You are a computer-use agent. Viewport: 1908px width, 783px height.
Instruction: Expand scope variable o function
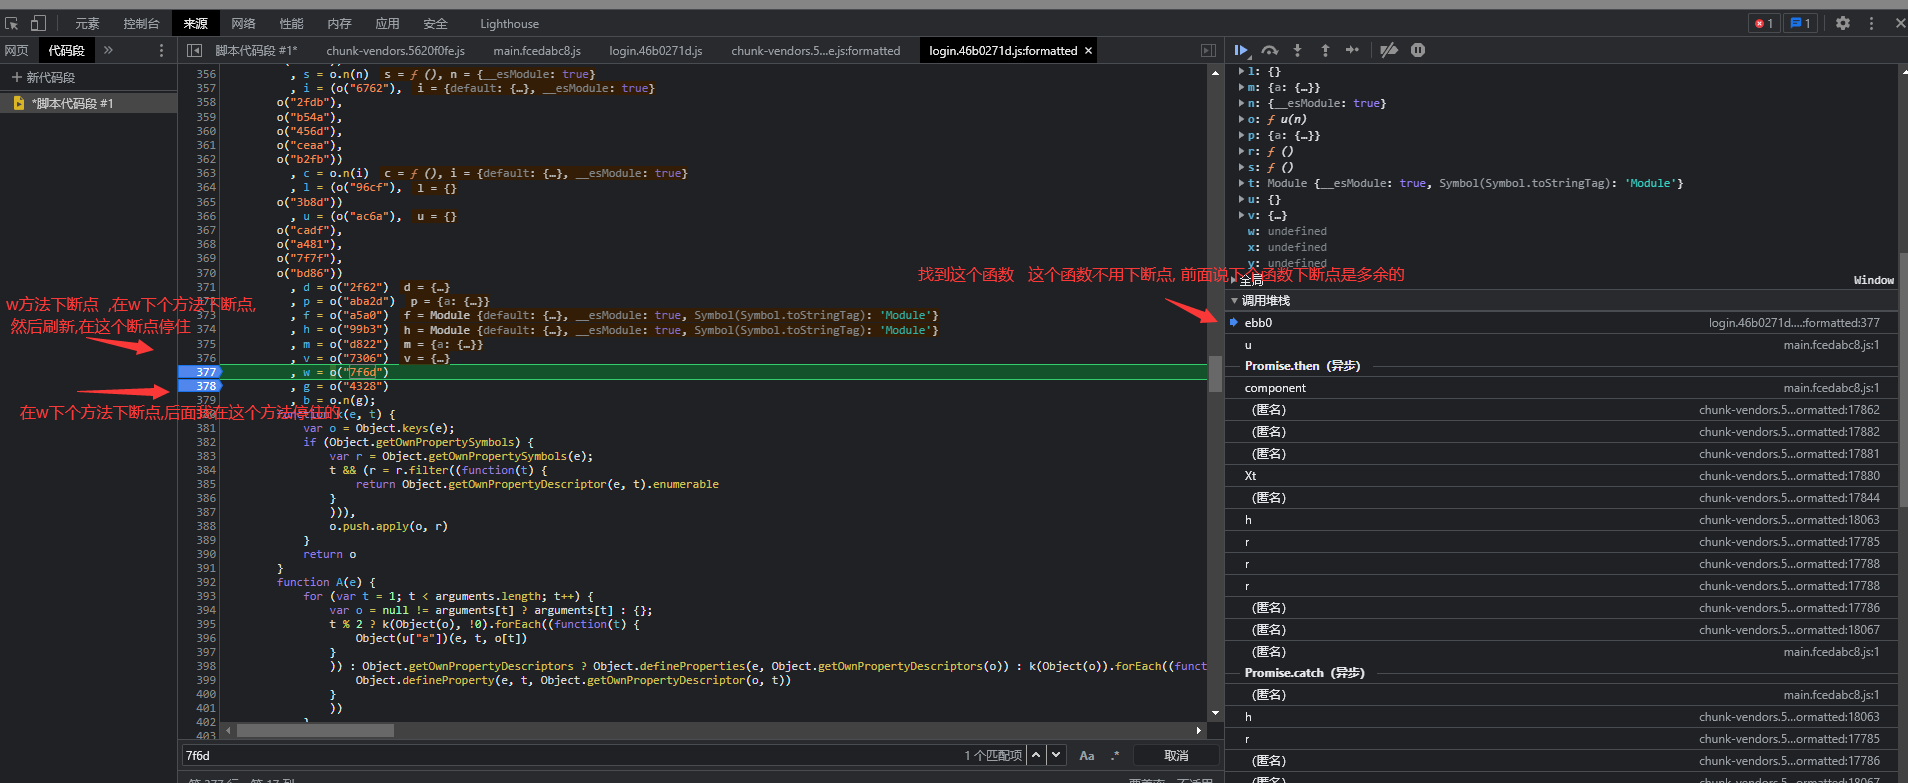[1242, 119]
